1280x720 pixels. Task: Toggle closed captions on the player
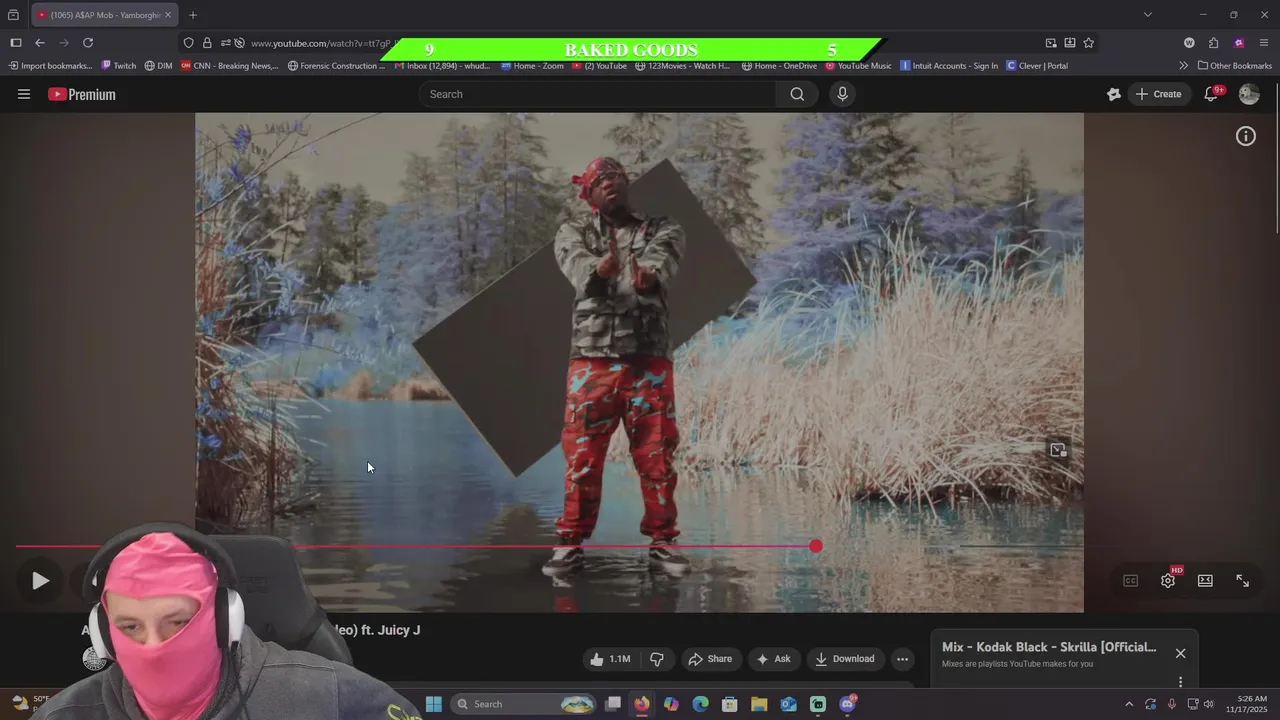click(1131, 581)
